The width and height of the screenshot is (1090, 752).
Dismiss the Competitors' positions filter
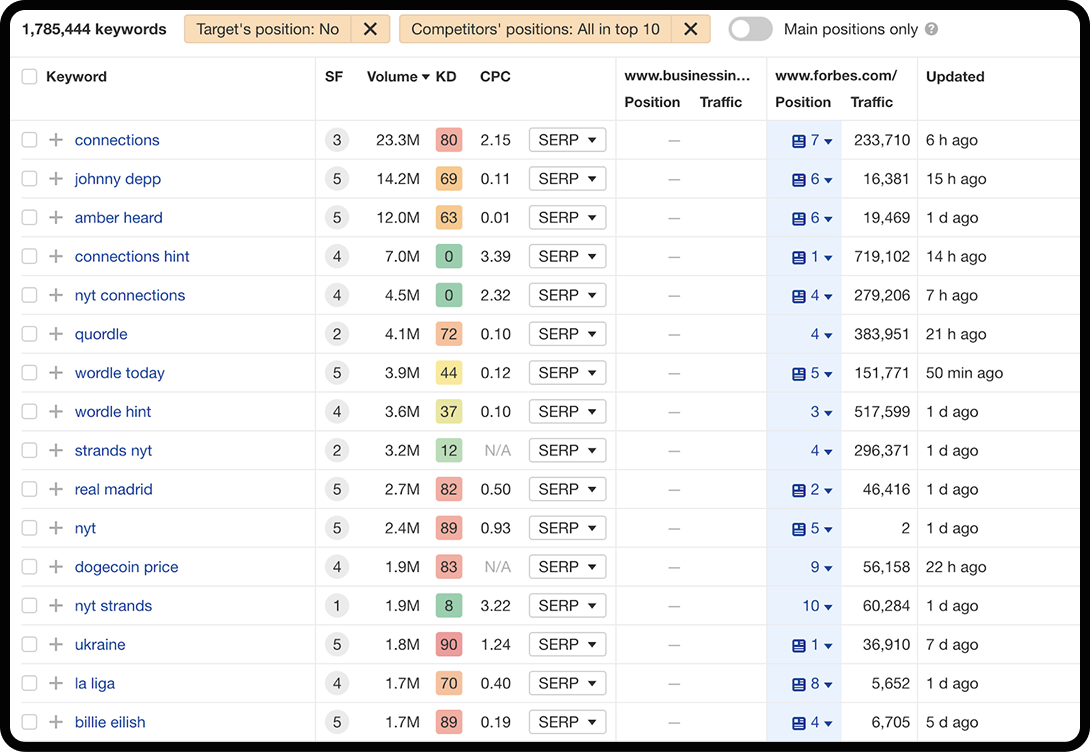coord(691,30)
